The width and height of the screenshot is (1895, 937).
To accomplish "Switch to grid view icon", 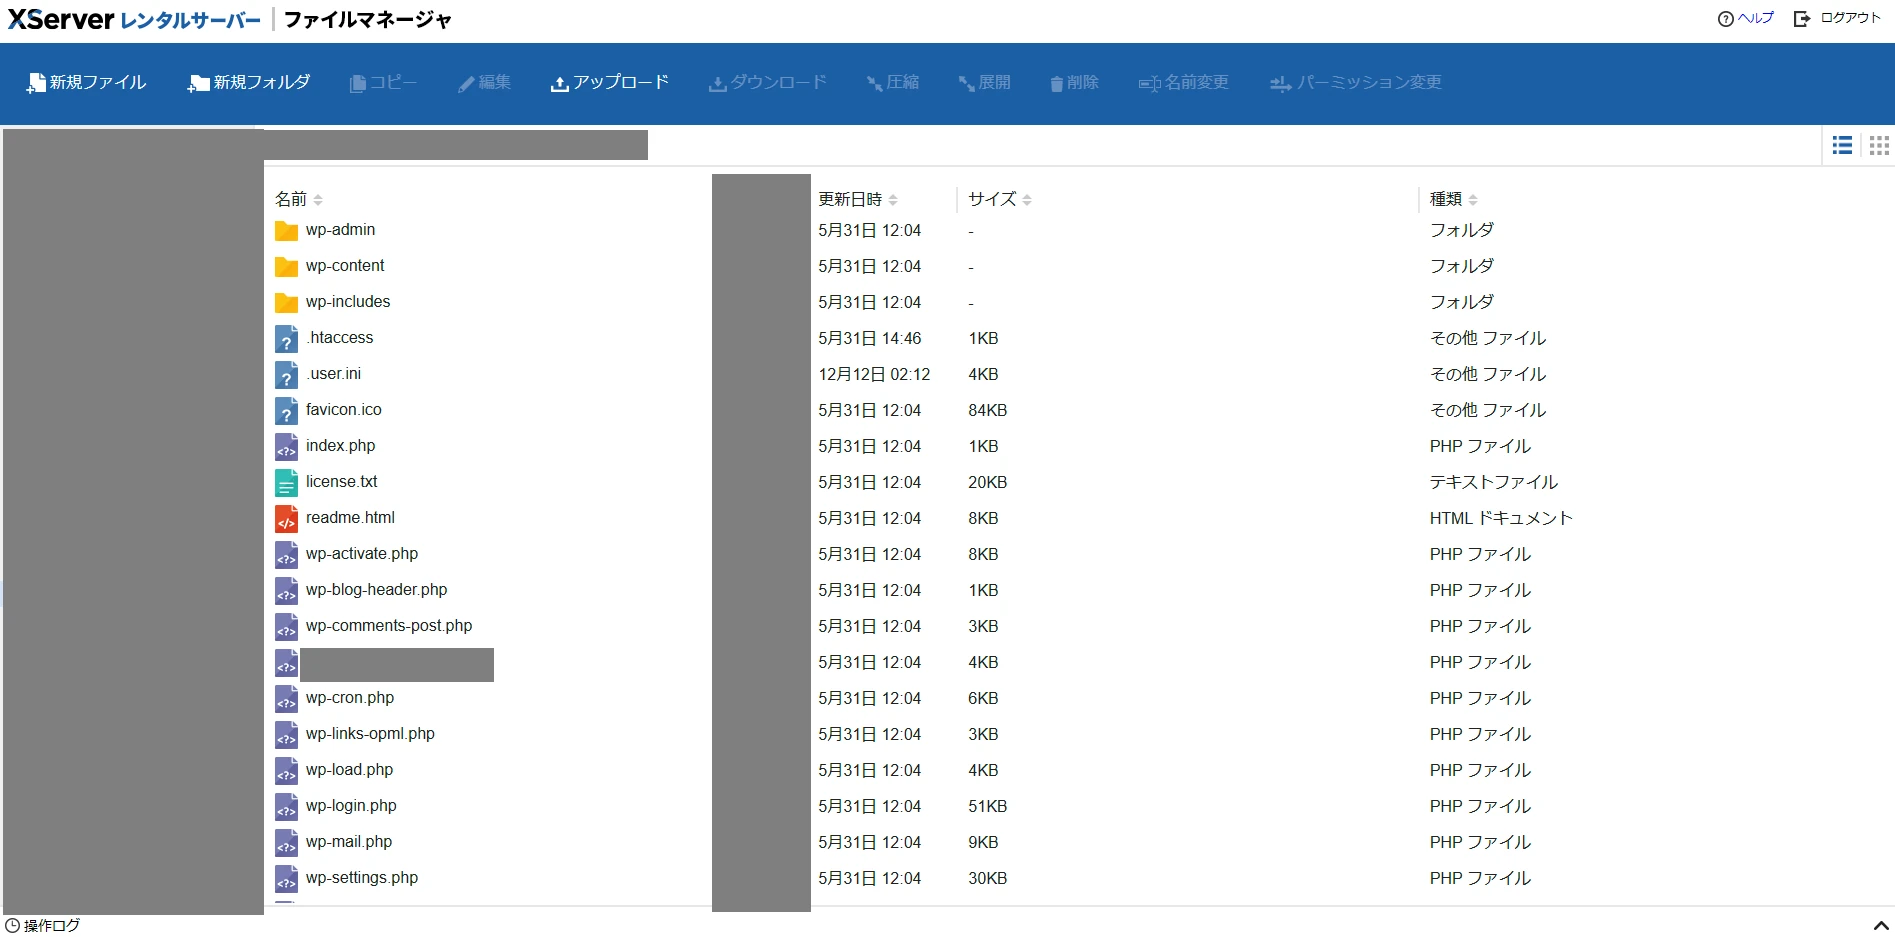I will click(1879, 146).
